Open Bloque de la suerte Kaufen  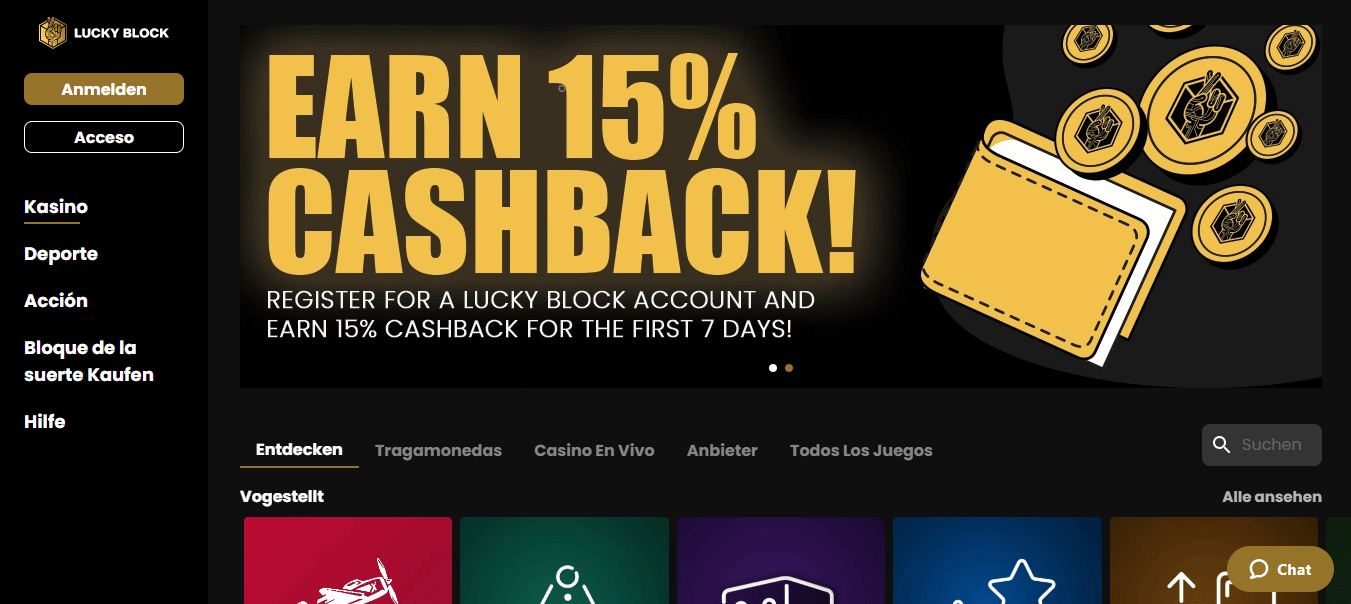[89, 361]
